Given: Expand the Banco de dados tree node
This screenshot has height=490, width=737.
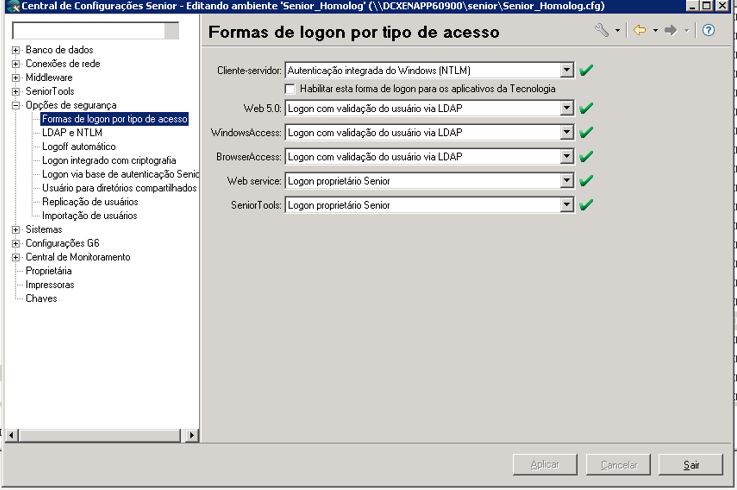Looking at the screenshot, I should pos(16,50).
